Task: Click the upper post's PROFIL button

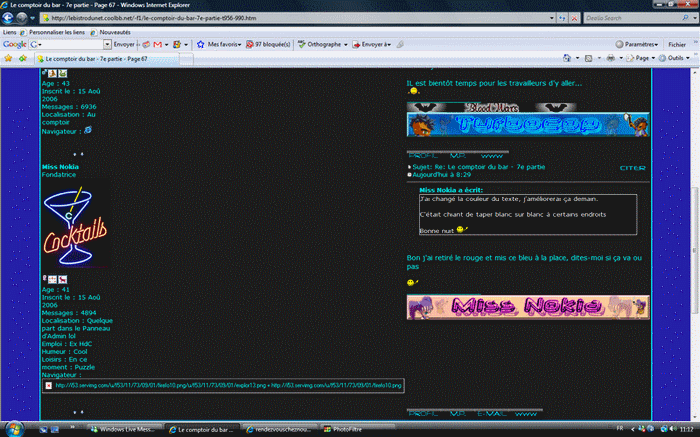Action: 422,156
